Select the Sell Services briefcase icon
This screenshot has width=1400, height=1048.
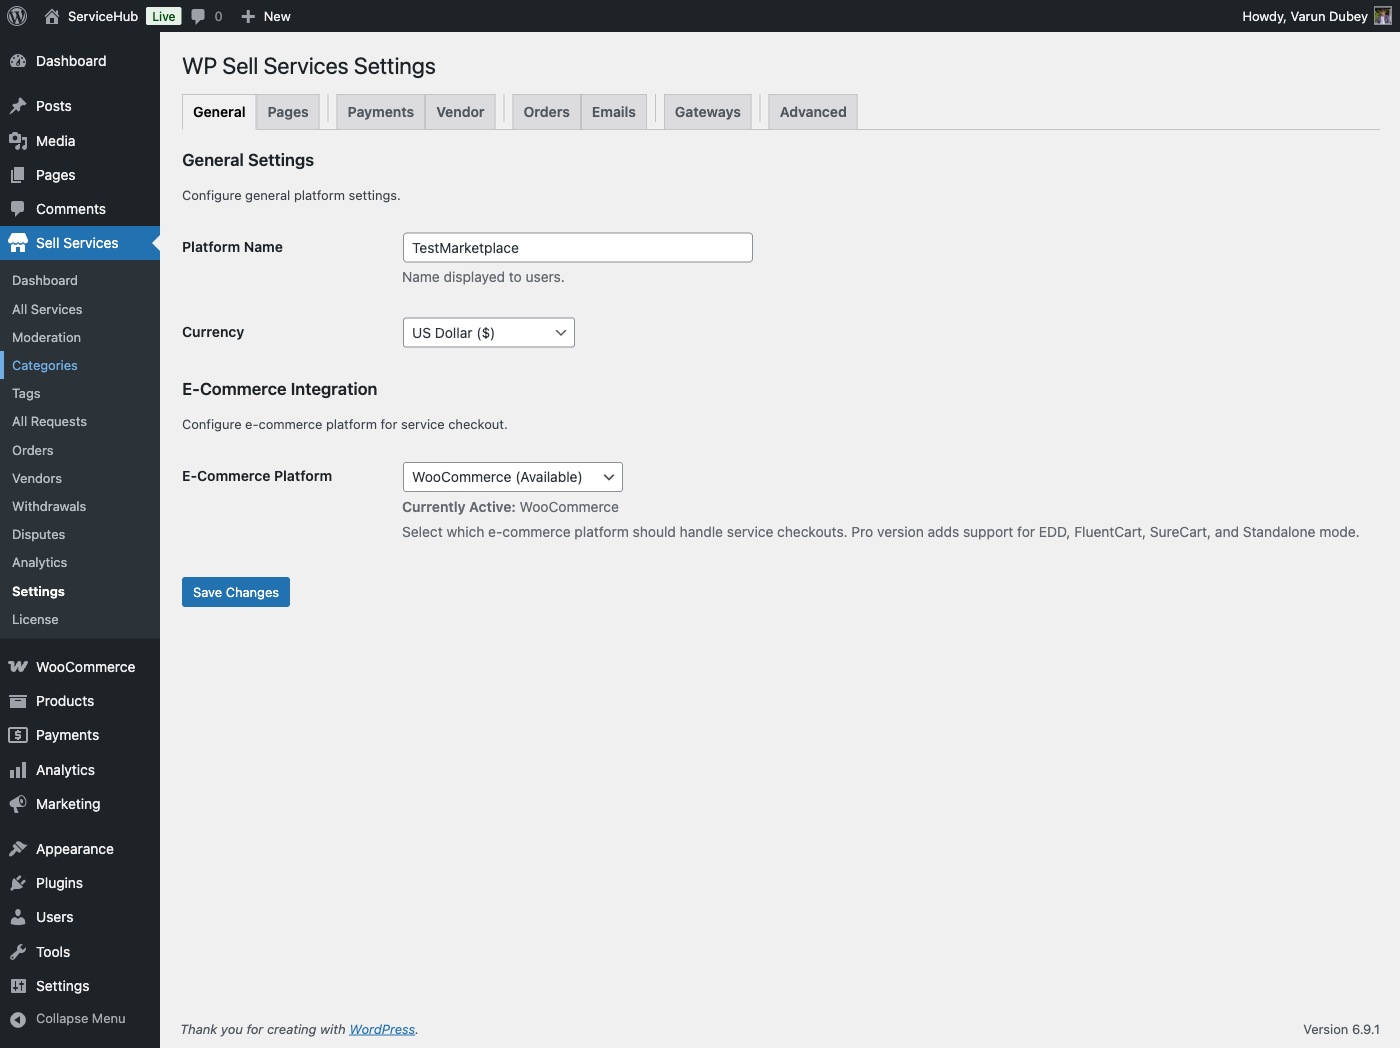click(18, 242)
